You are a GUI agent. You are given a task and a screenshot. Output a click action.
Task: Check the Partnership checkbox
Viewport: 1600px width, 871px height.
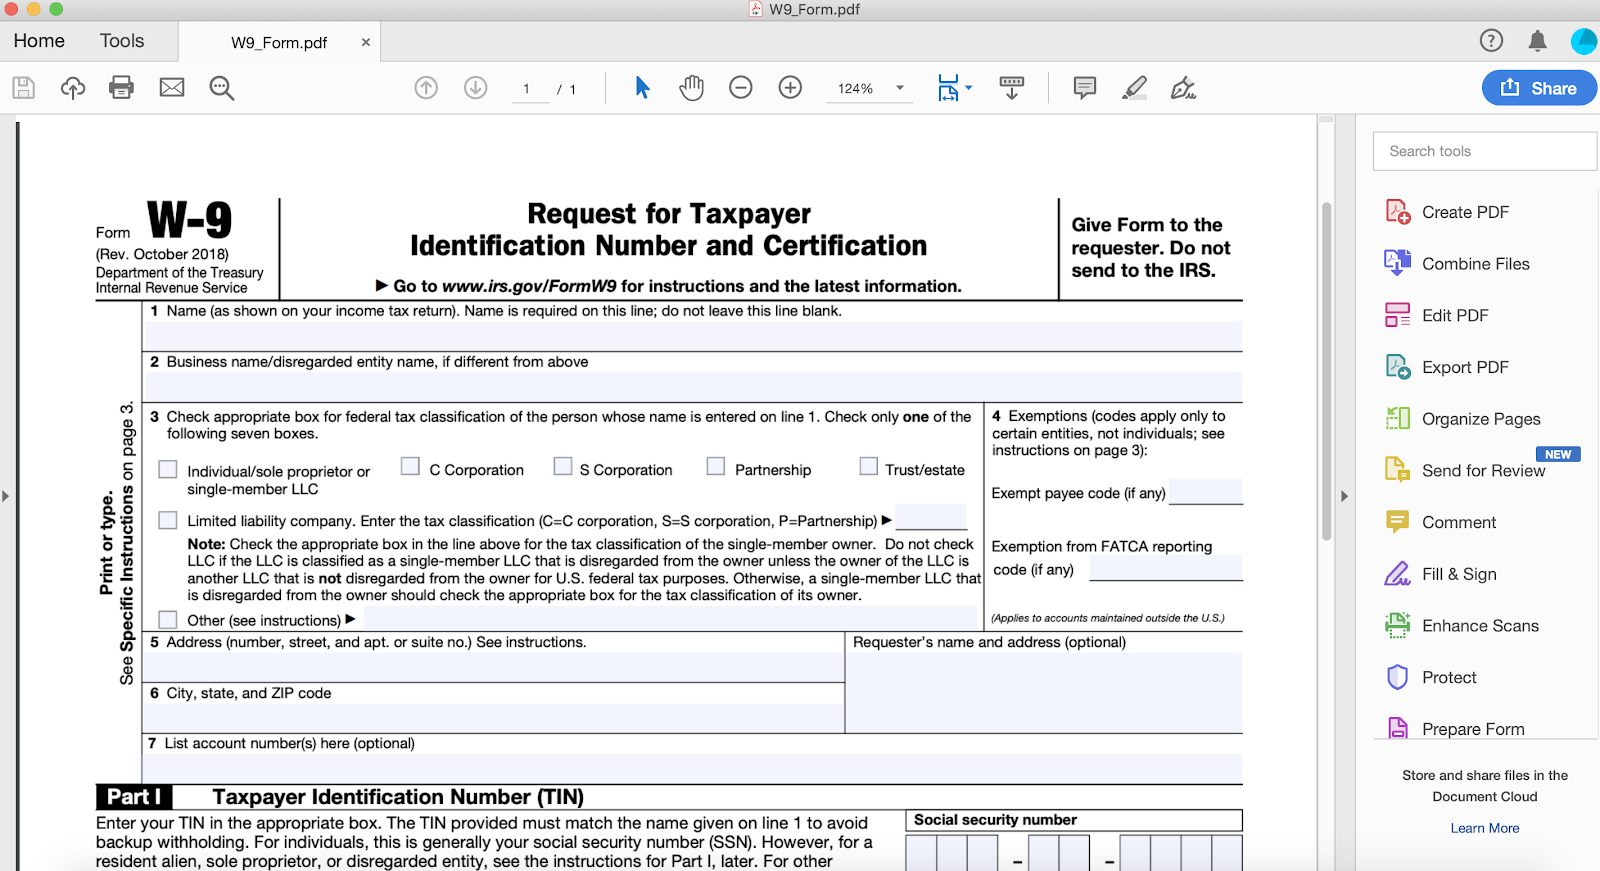tap(715, 466)
